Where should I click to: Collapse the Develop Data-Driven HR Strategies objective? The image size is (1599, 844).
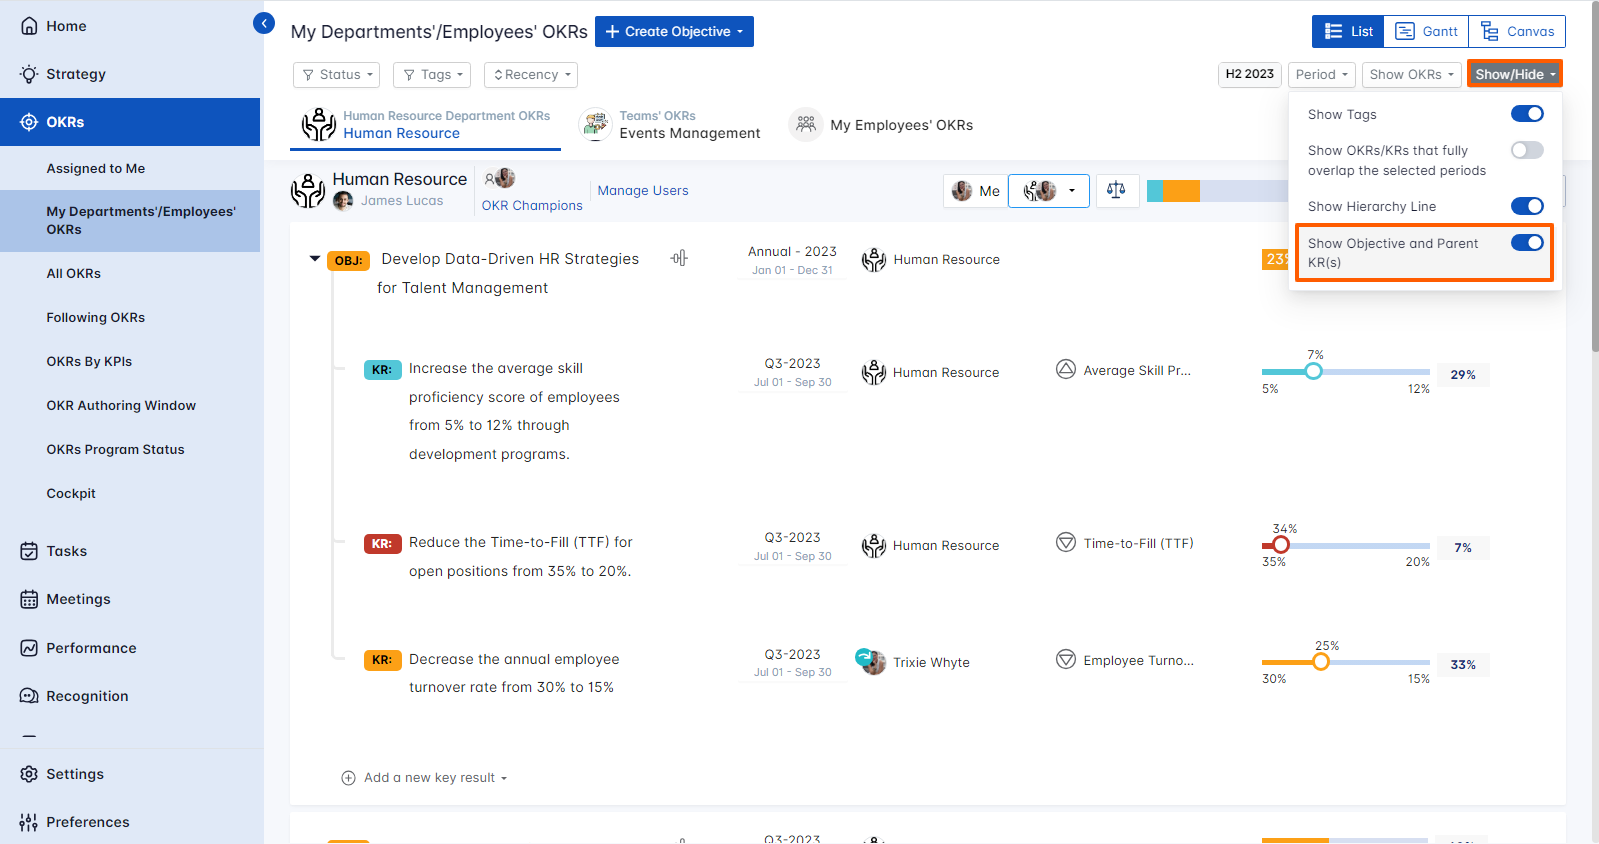[x=315, y=259]
